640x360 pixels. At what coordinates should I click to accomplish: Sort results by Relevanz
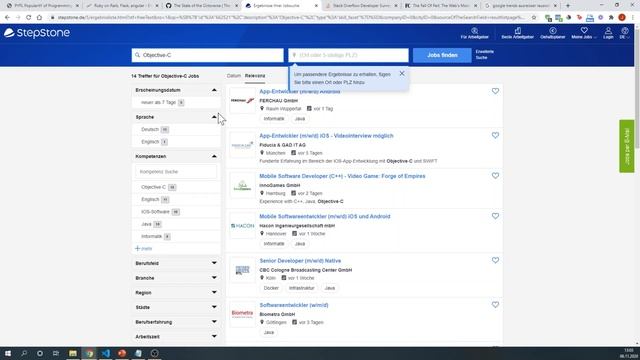(x=255, y=76)
